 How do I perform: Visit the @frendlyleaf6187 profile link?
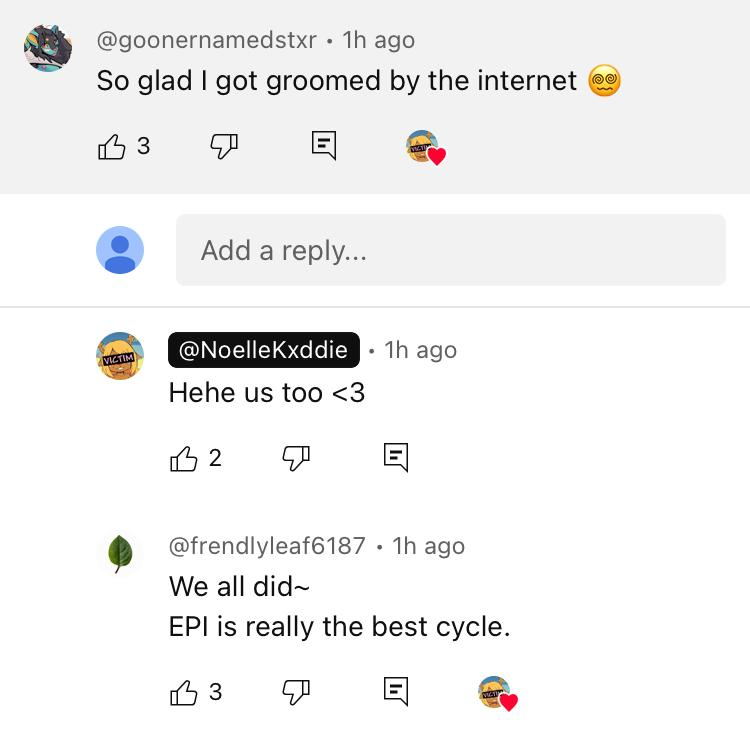tap(267, 546)
